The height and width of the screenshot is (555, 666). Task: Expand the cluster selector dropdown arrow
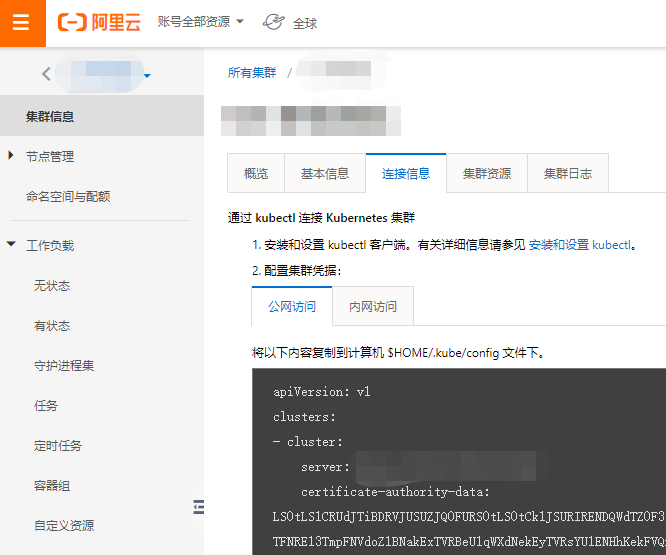(x=147, y=76)
